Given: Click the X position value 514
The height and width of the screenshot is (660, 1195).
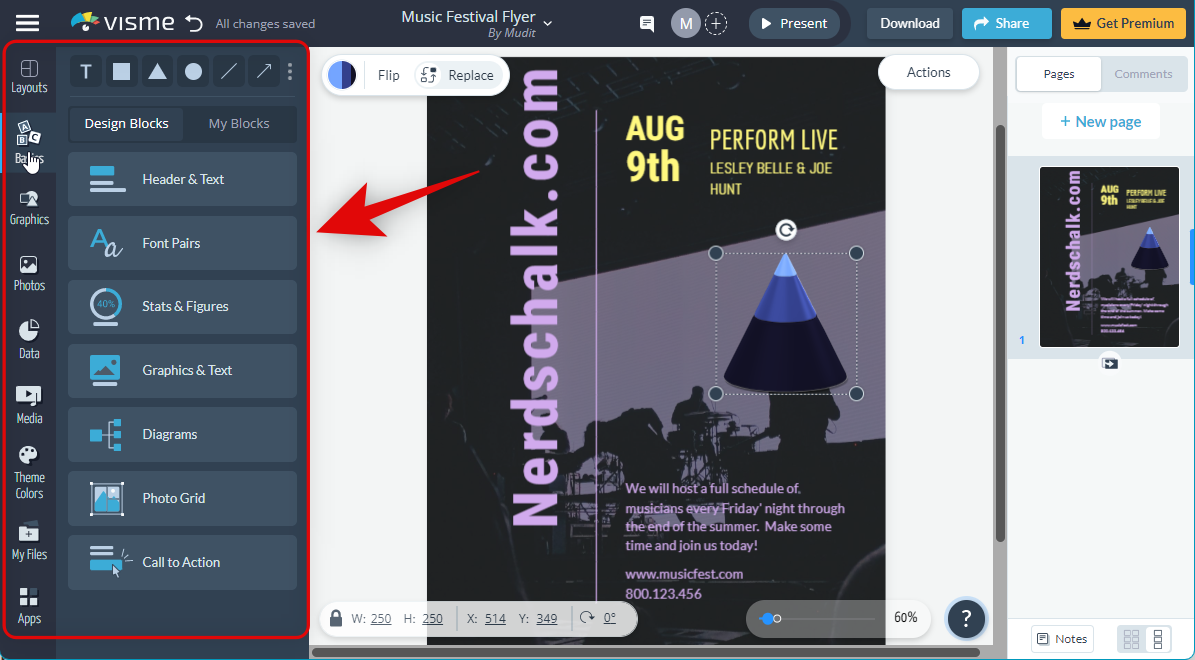Looking at the screenshot, I should click(495, 619).
